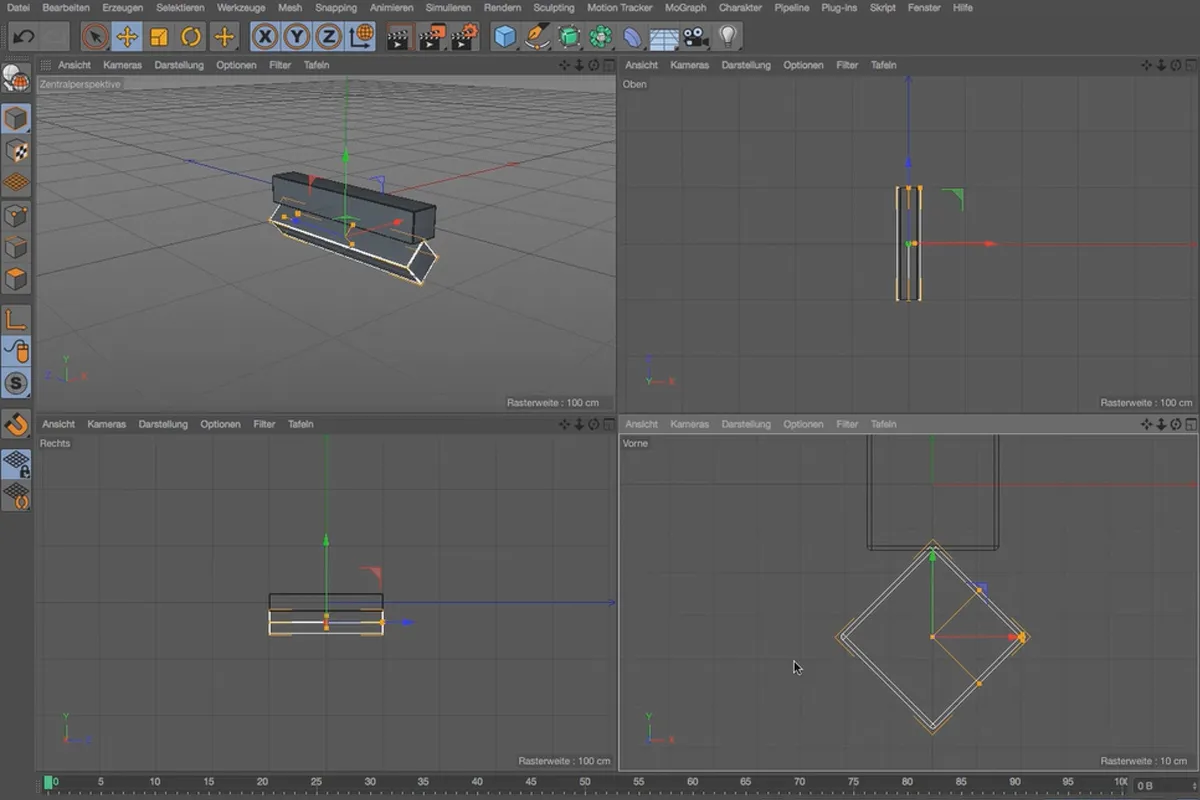The width and height of the screenshot is (1200, 800).
Task: Click the zoom-camera icon of the Vorne viewport
Action: (x=1162, y=424)
